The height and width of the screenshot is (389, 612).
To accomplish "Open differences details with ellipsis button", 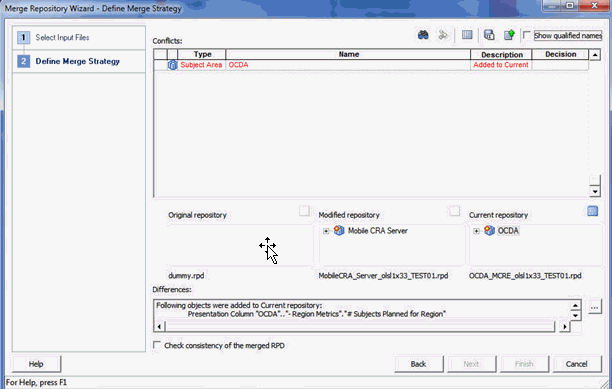I will click(594, 307).
